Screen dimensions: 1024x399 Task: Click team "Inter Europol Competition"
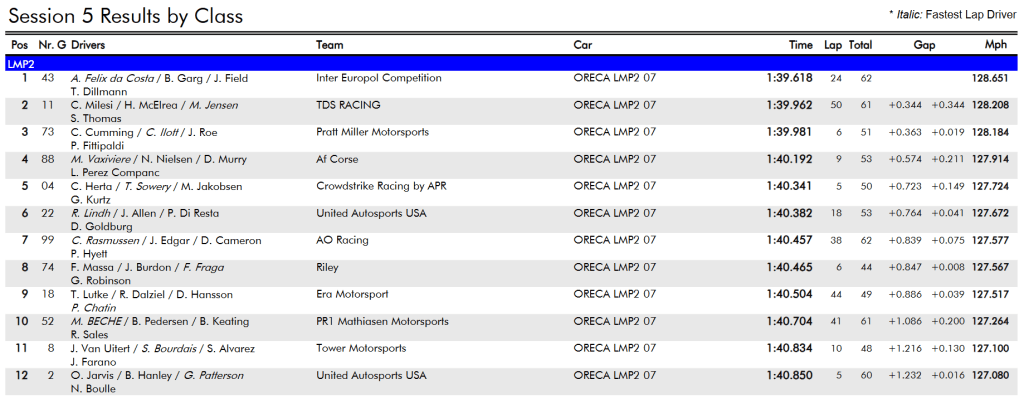coord(379,78)
